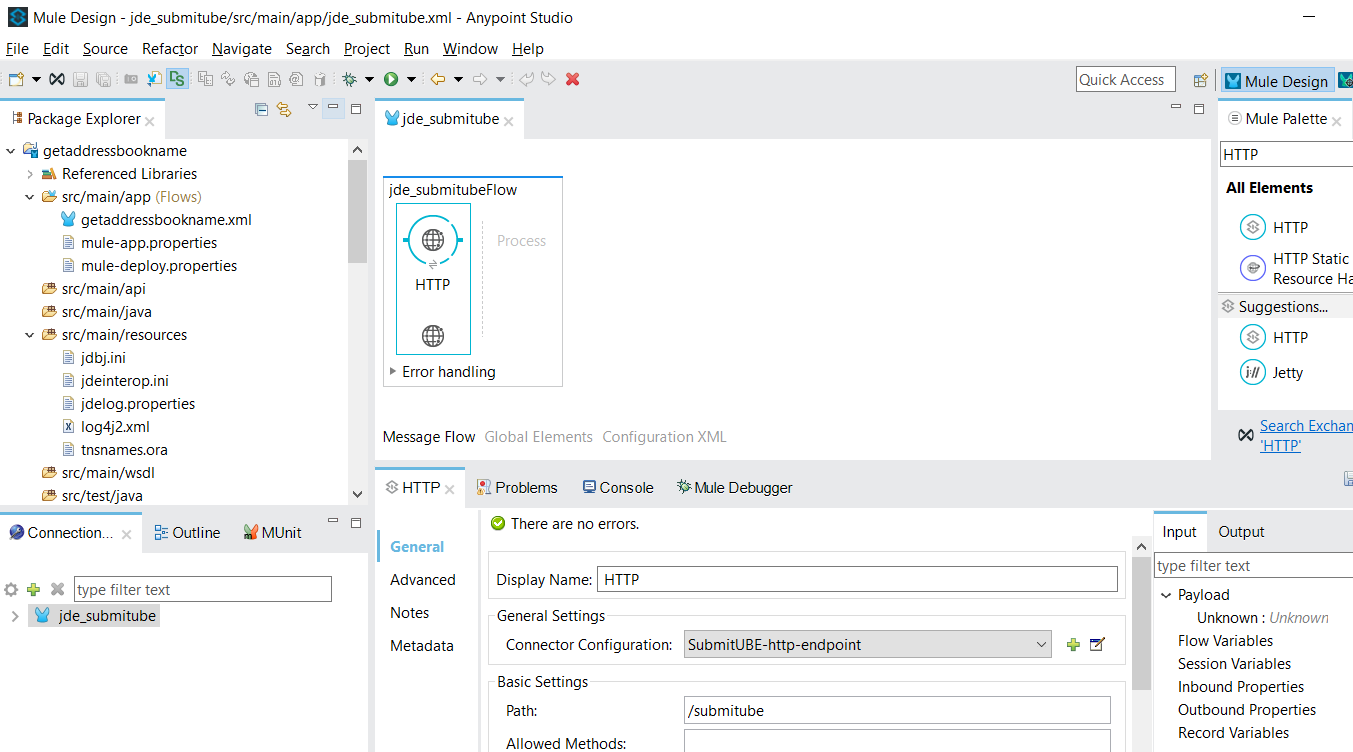Open the New wizard dropdown arrow

[37, 79]
